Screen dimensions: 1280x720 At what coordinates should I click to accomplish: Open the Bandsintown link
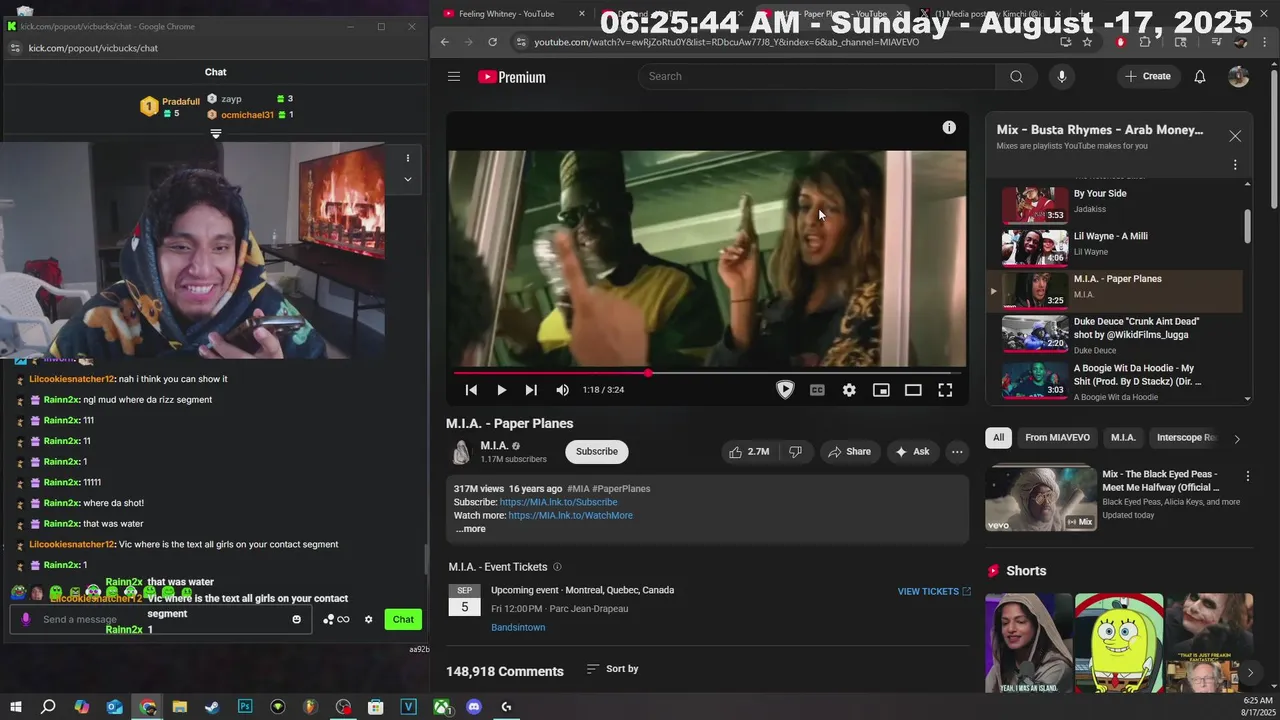point(518,628)
